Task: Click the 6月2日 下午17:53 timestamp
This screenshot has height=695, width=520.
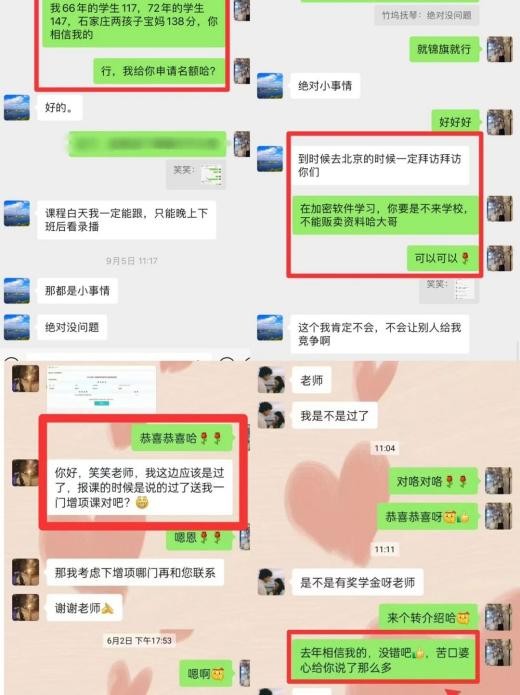Action: [x=139, y=640]
